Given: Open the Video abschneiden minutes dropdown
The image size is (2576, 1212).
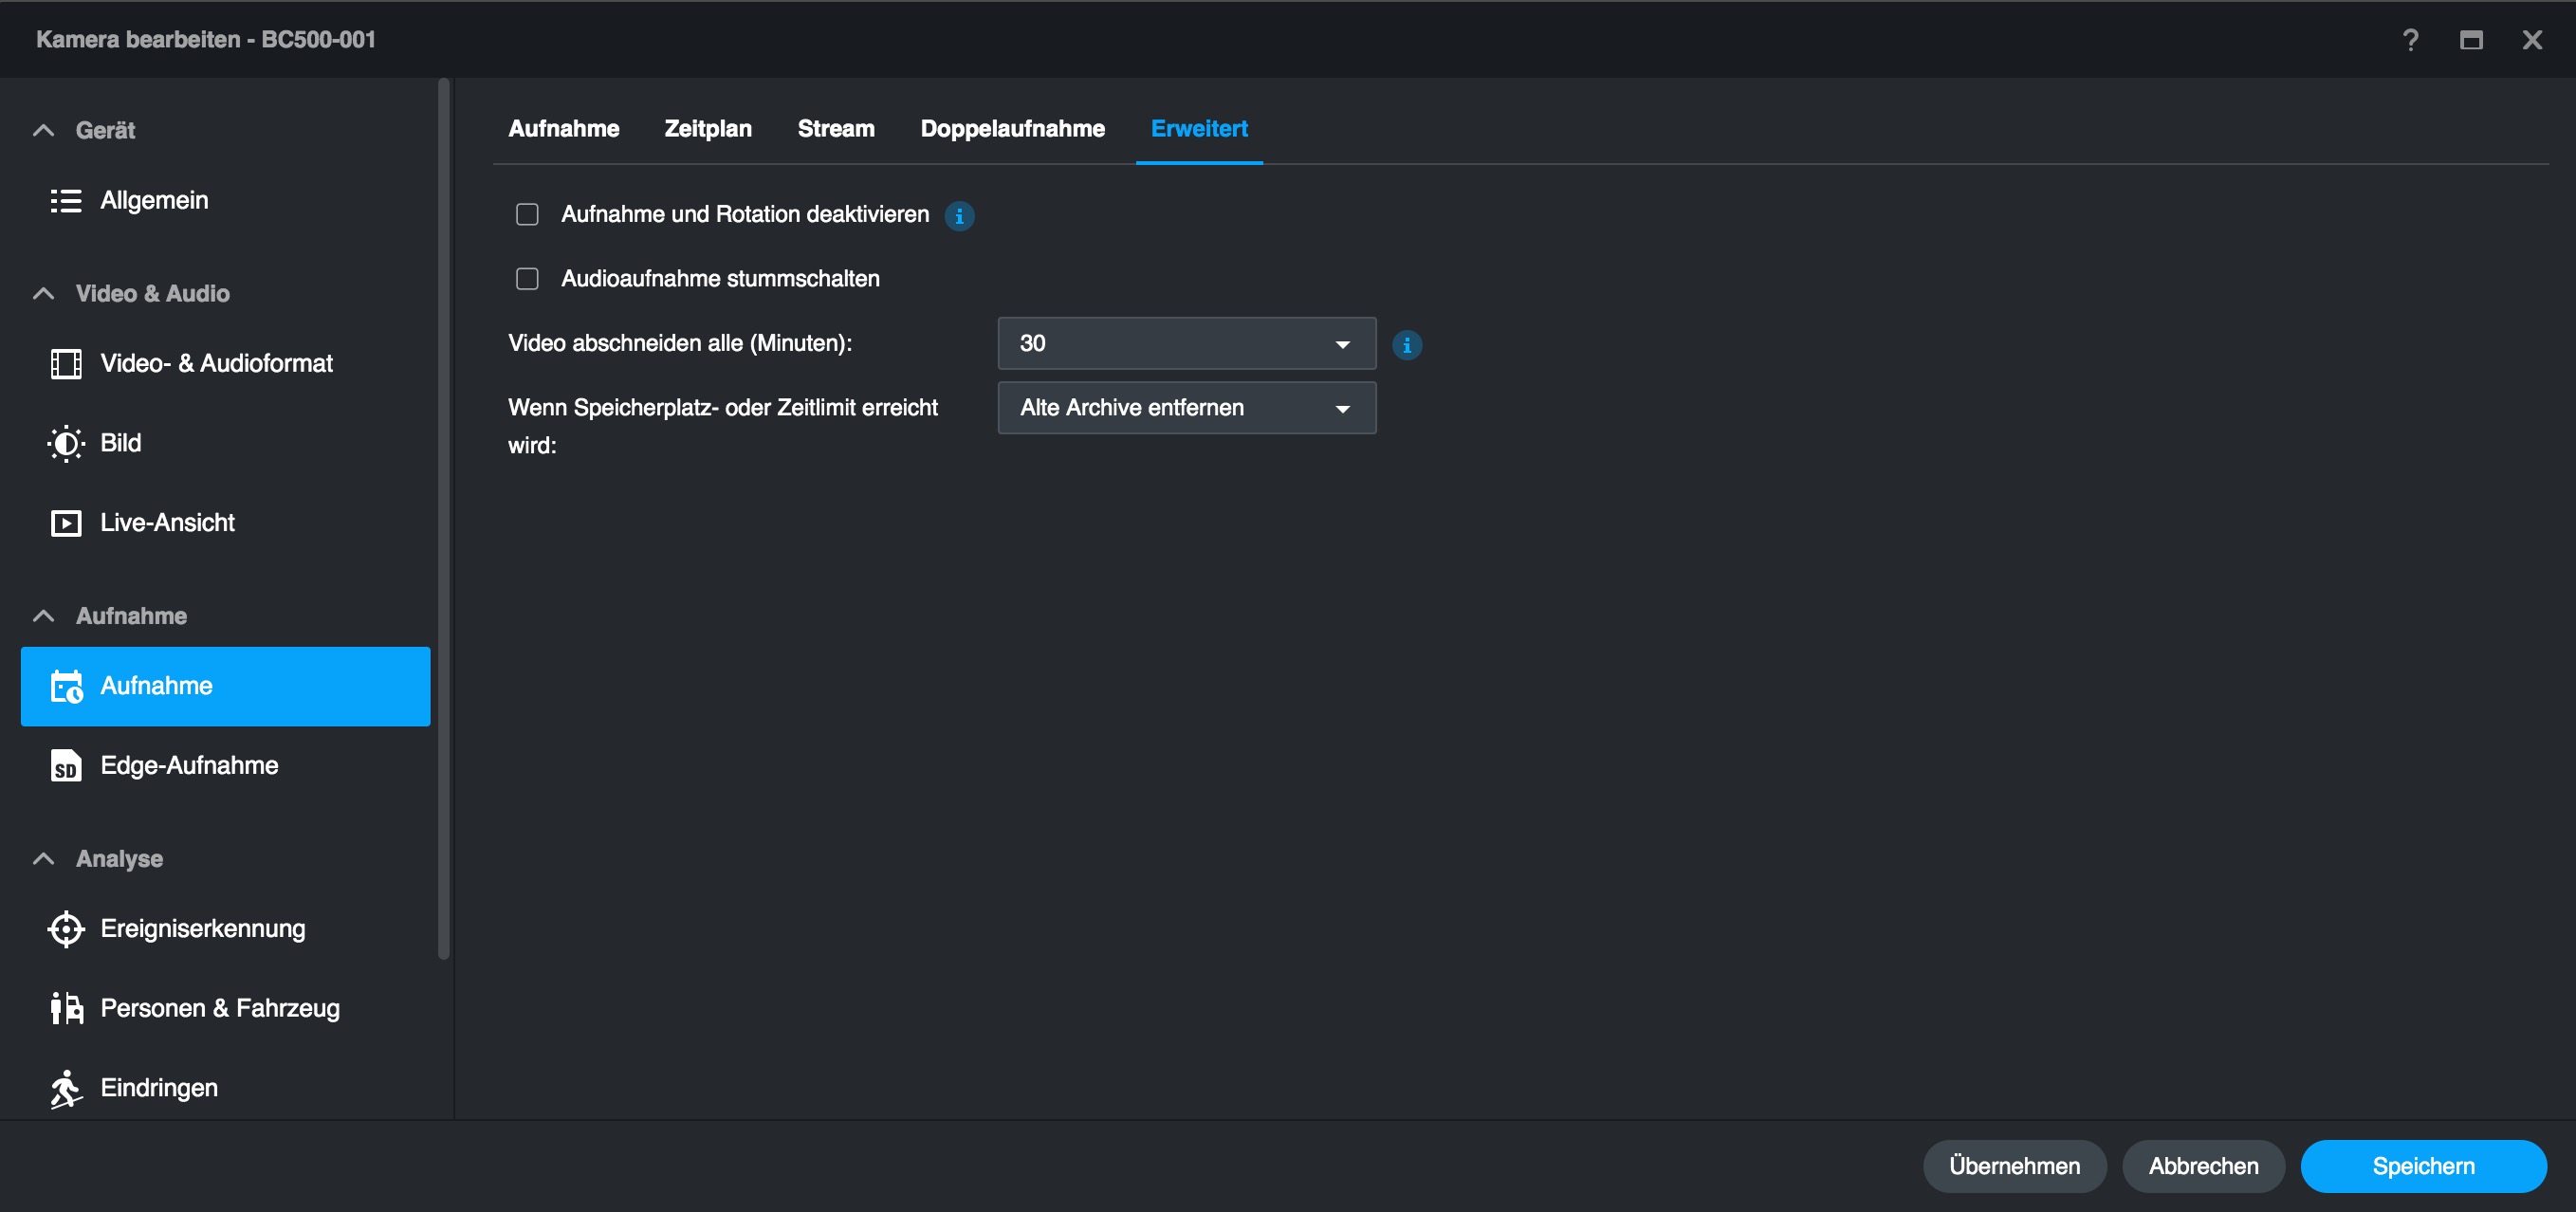Looking at the screenshot, I should [1186, 344].
